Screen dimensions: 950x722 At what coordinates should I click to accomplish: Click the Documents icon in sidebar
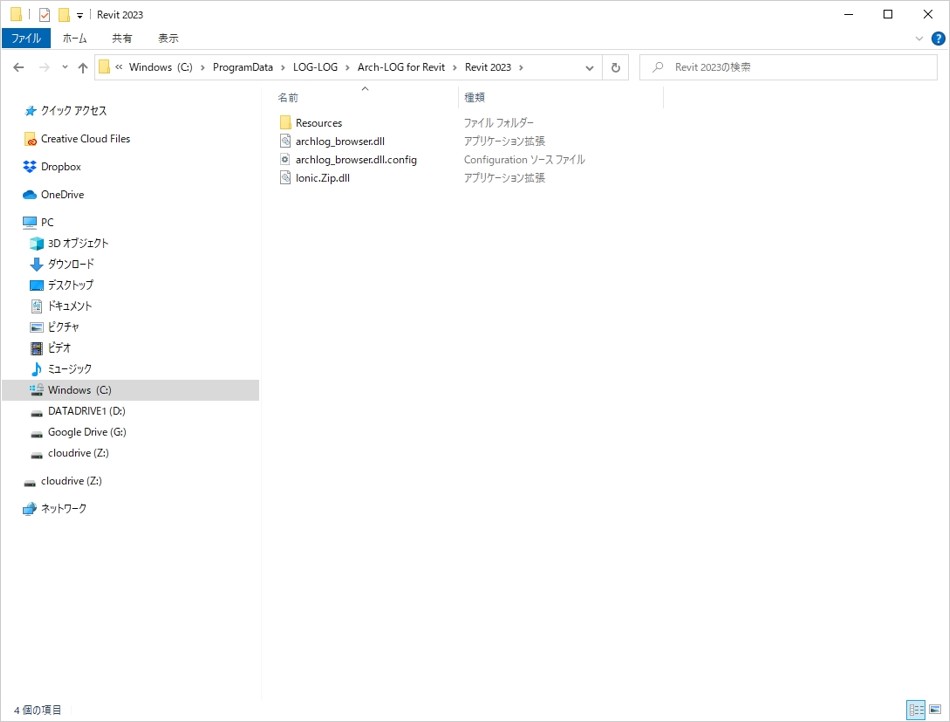tap(36, 306)
